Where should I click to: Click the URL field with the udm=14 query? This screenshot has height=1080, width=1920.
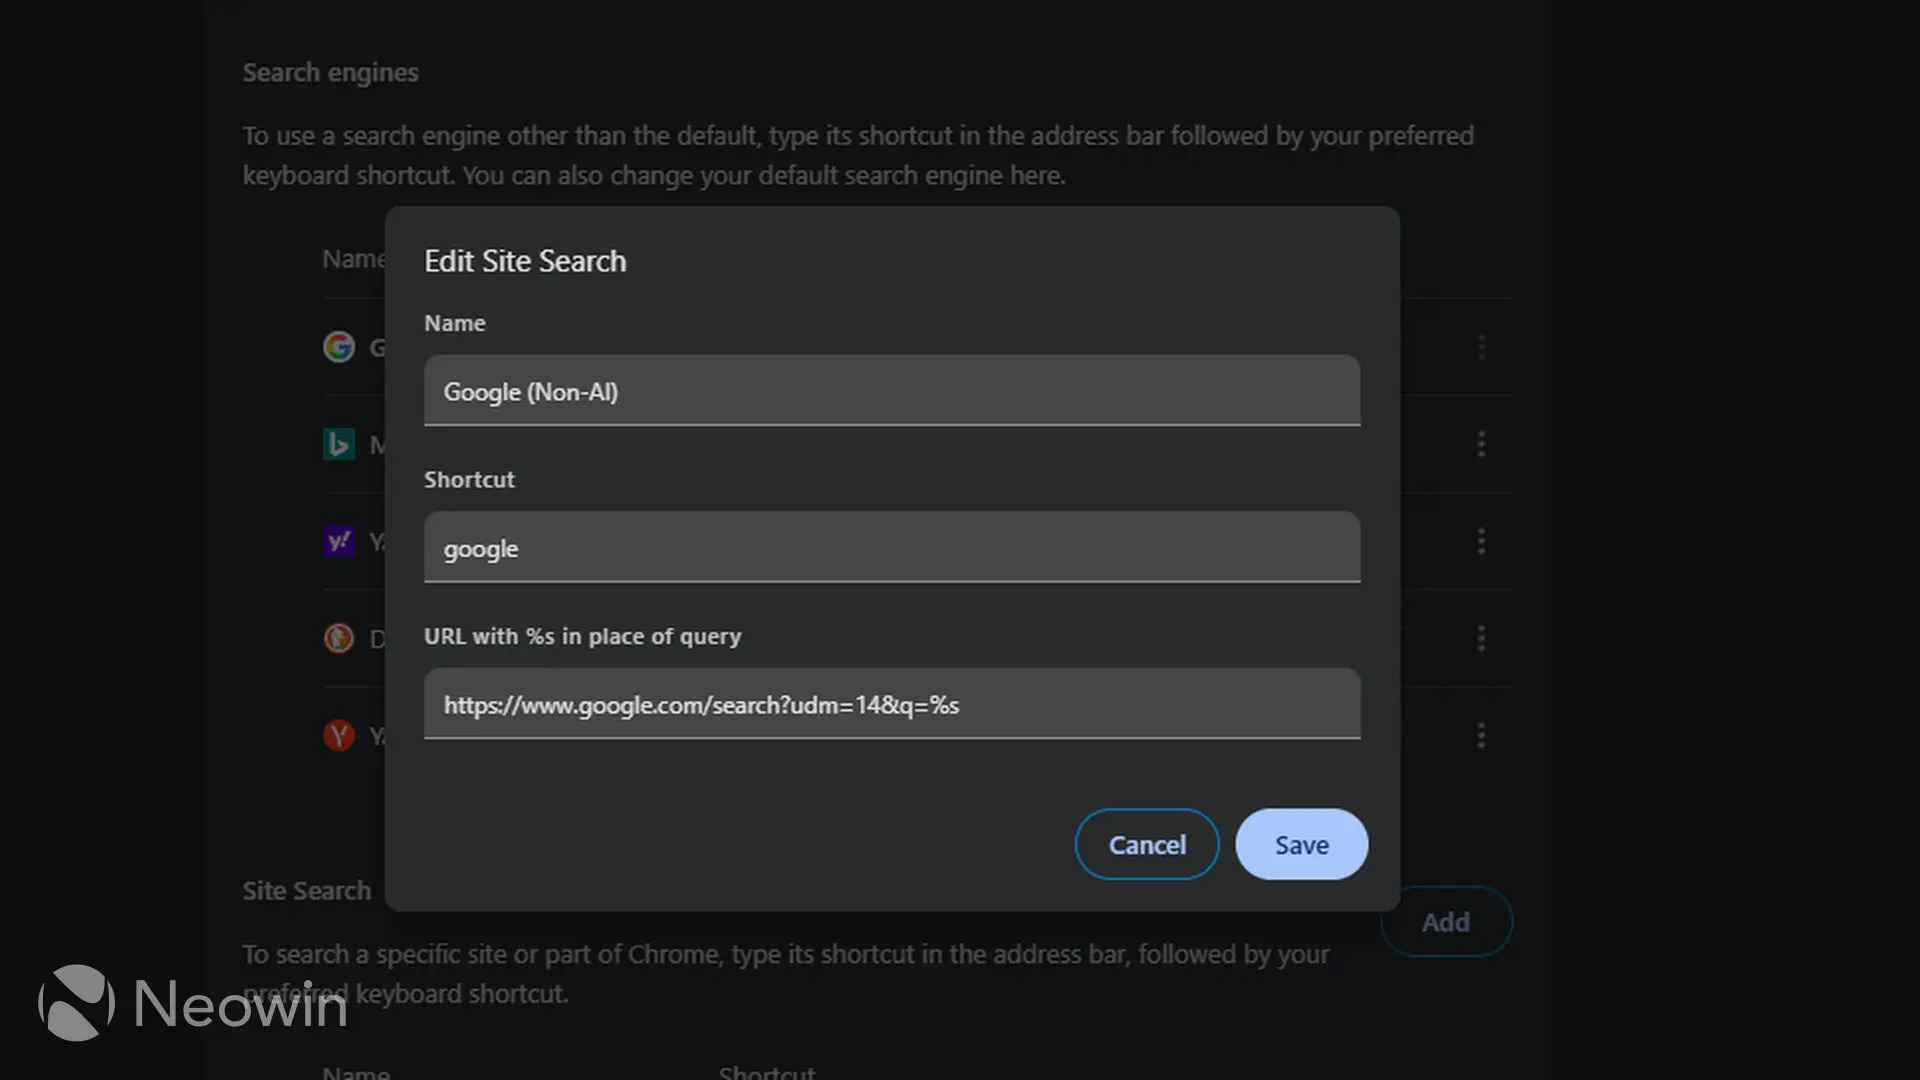891,704
